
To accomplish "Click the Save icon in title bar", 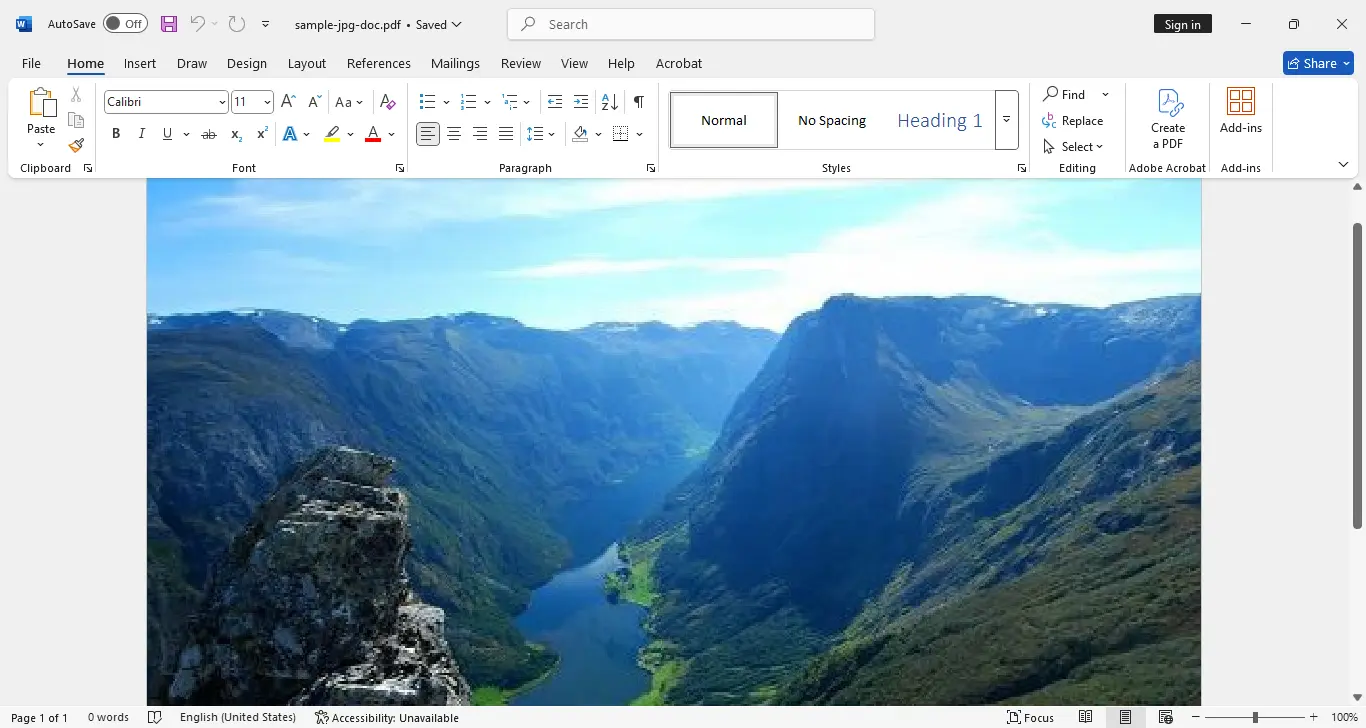I will click(169, 24).
